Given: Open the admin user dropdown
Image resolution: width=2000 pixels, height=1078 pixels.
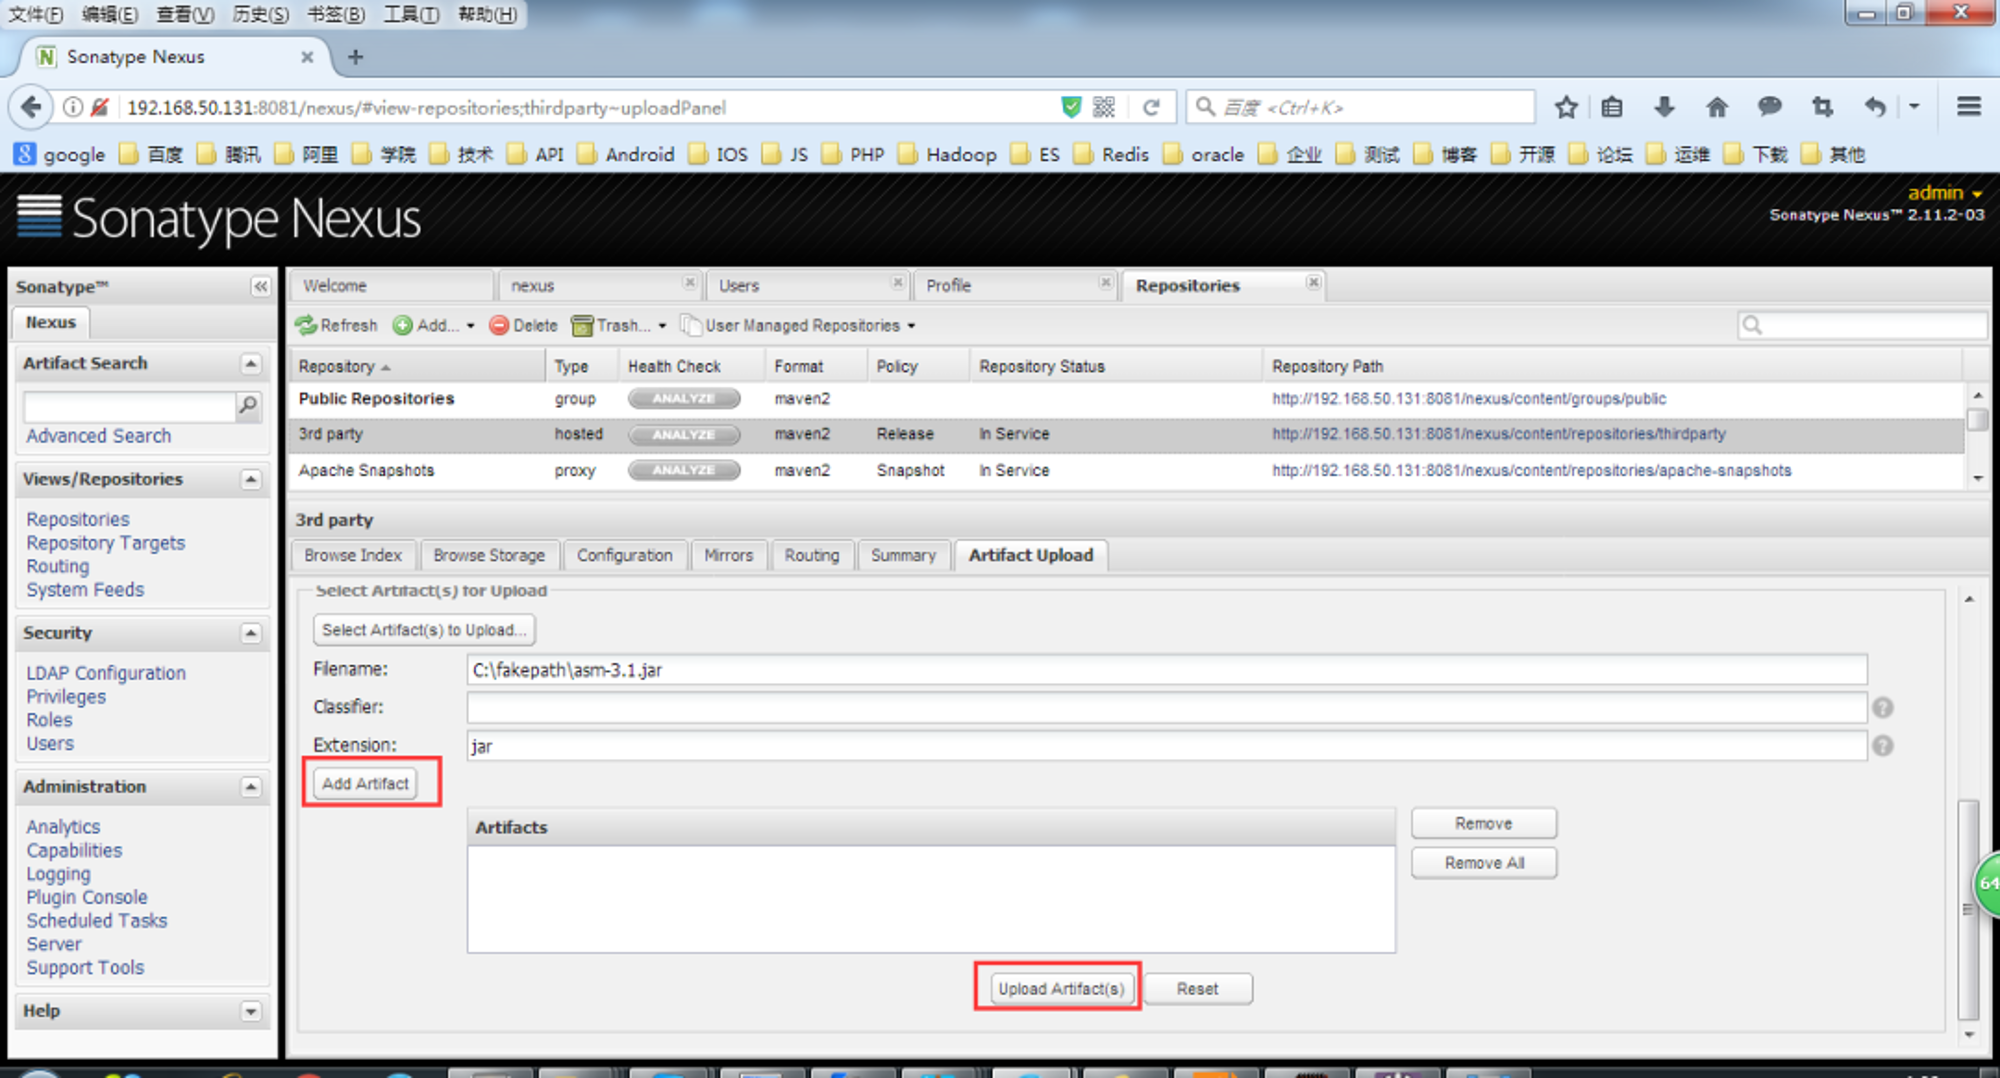Looking at the screenshot, I should click(1944, 193).
